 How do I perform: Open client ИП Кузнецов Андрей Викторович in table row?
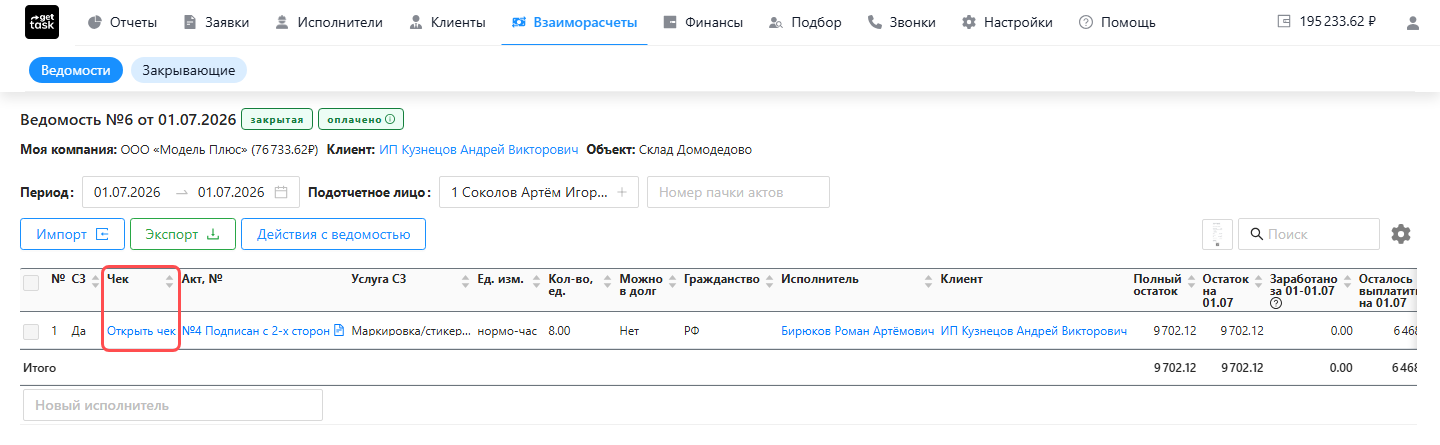pyautogui.click(x=1034, y=331)
